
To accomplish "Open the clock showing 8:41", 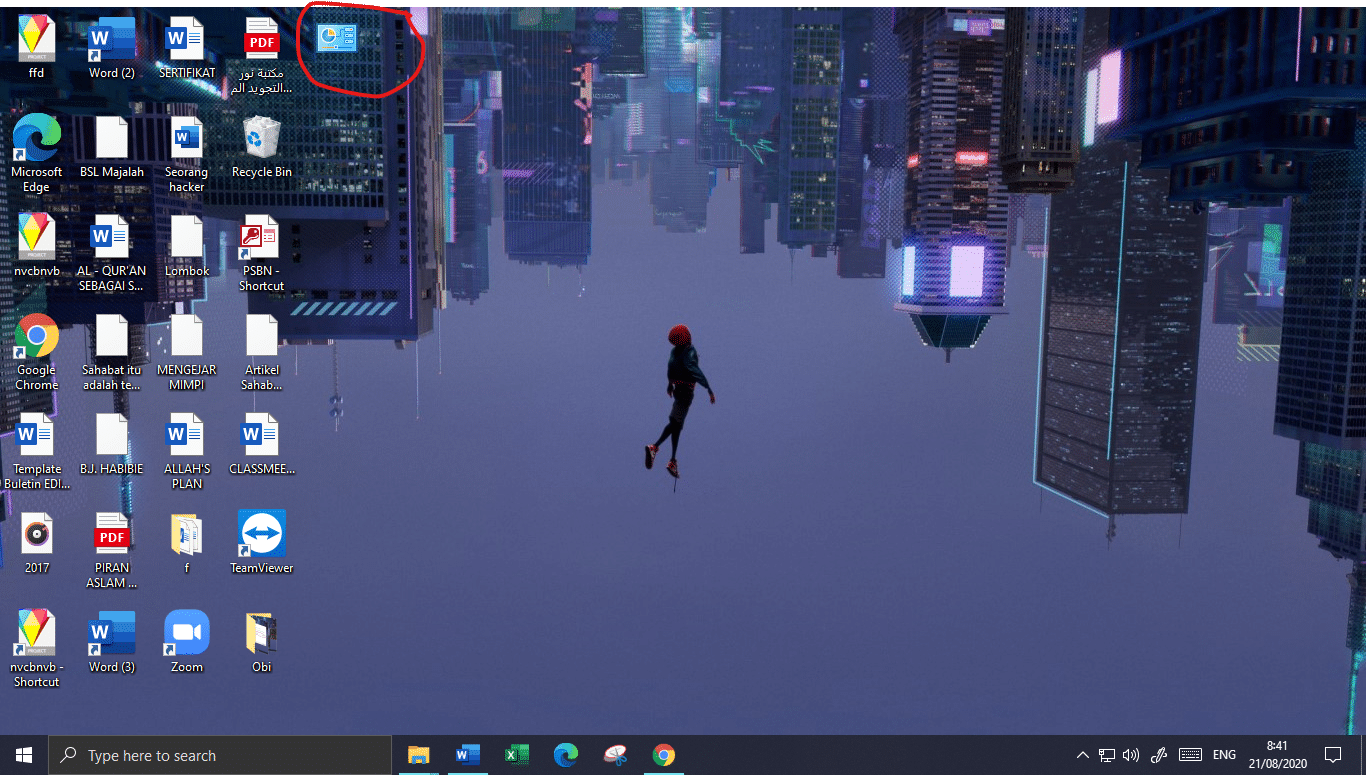I will pyautogui.click(x=1277, y=755).
